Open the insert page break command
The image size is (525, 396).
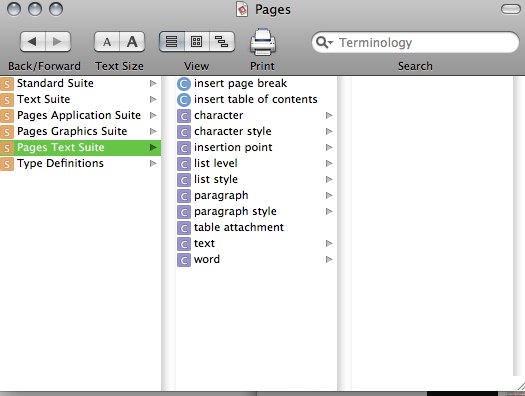coord(256,83)
